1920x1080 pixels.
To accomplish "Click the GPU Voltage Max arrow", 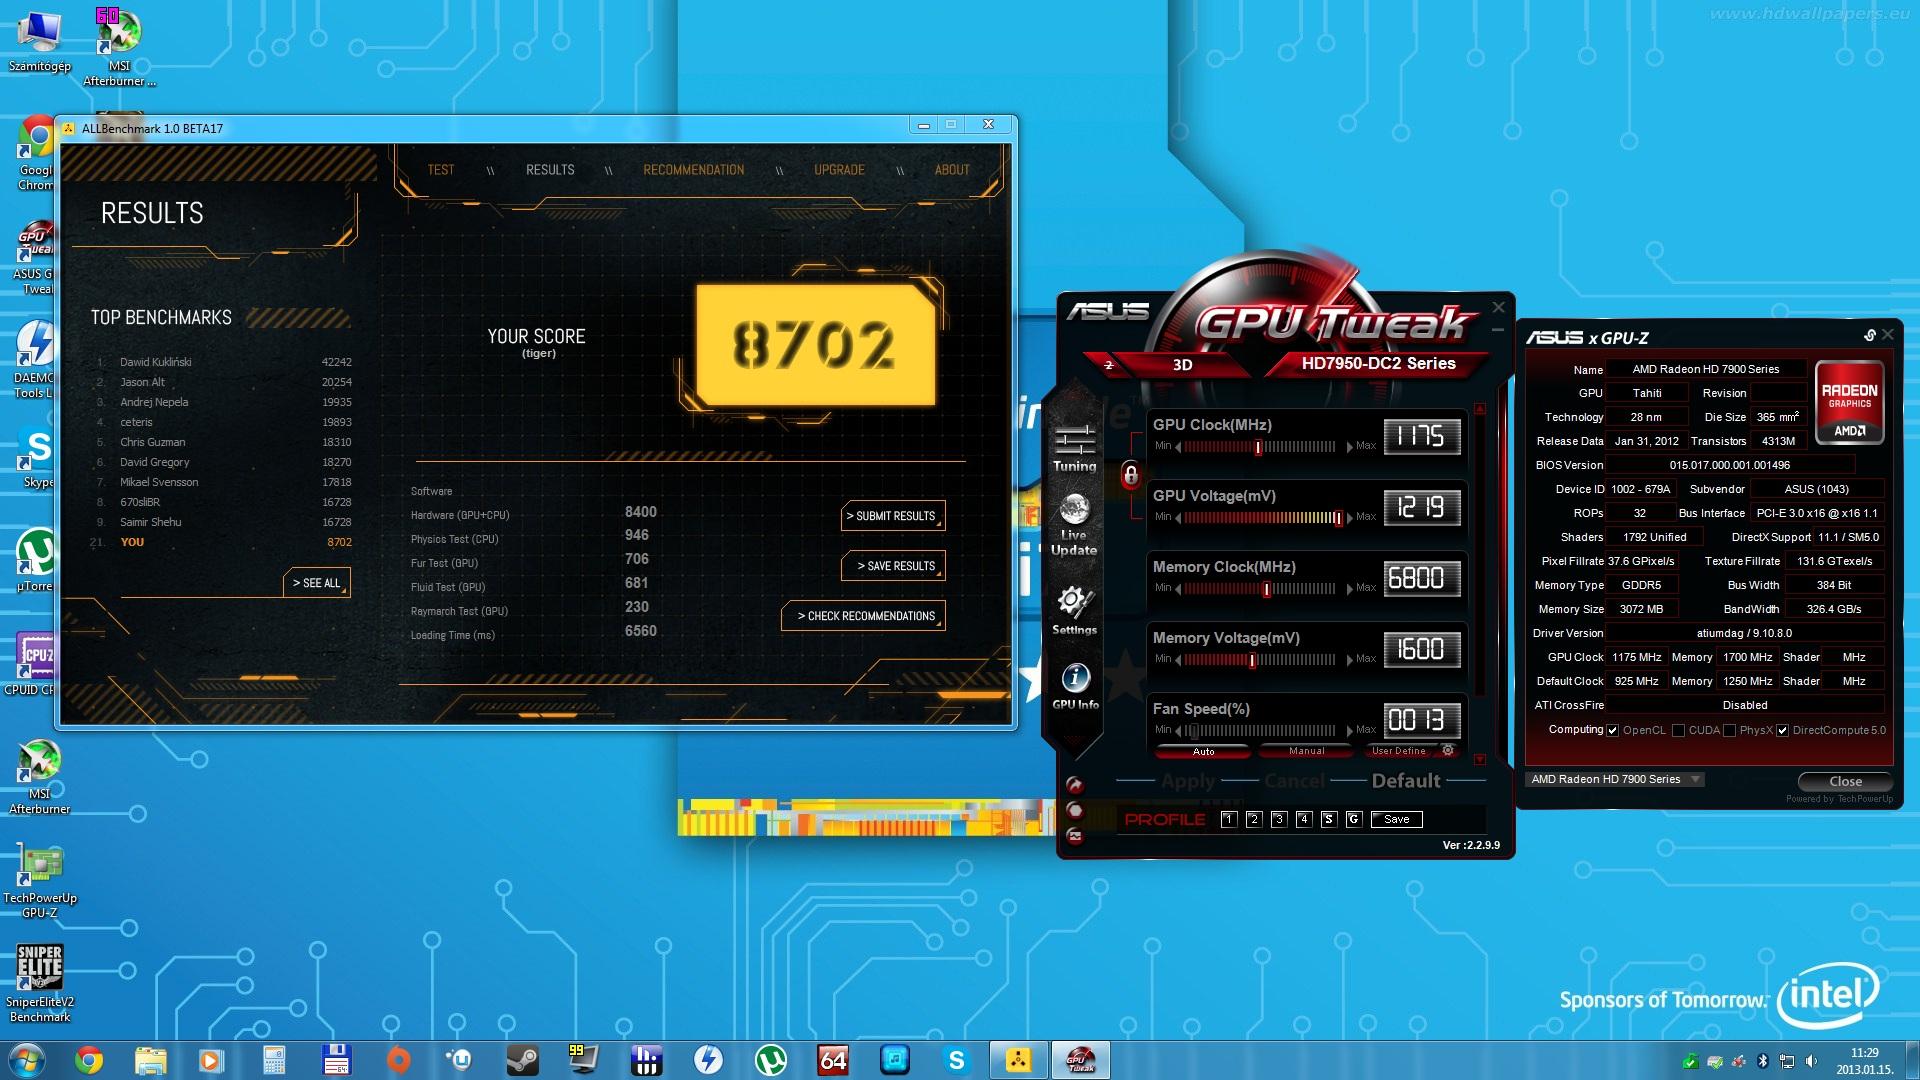I will click(1349, 518).
